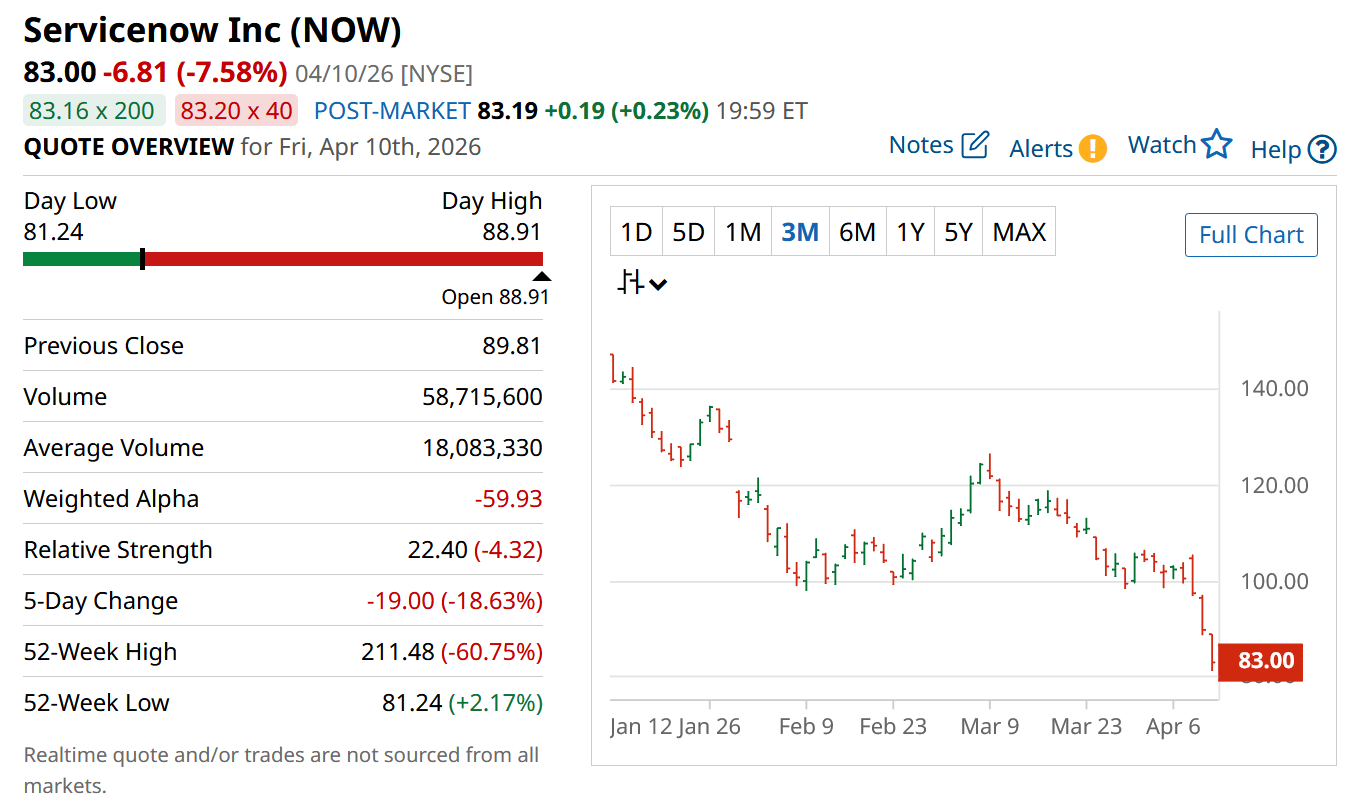Click the headline last price 83.00
This screenshot has height=810, width=1352.
(60, 73)
